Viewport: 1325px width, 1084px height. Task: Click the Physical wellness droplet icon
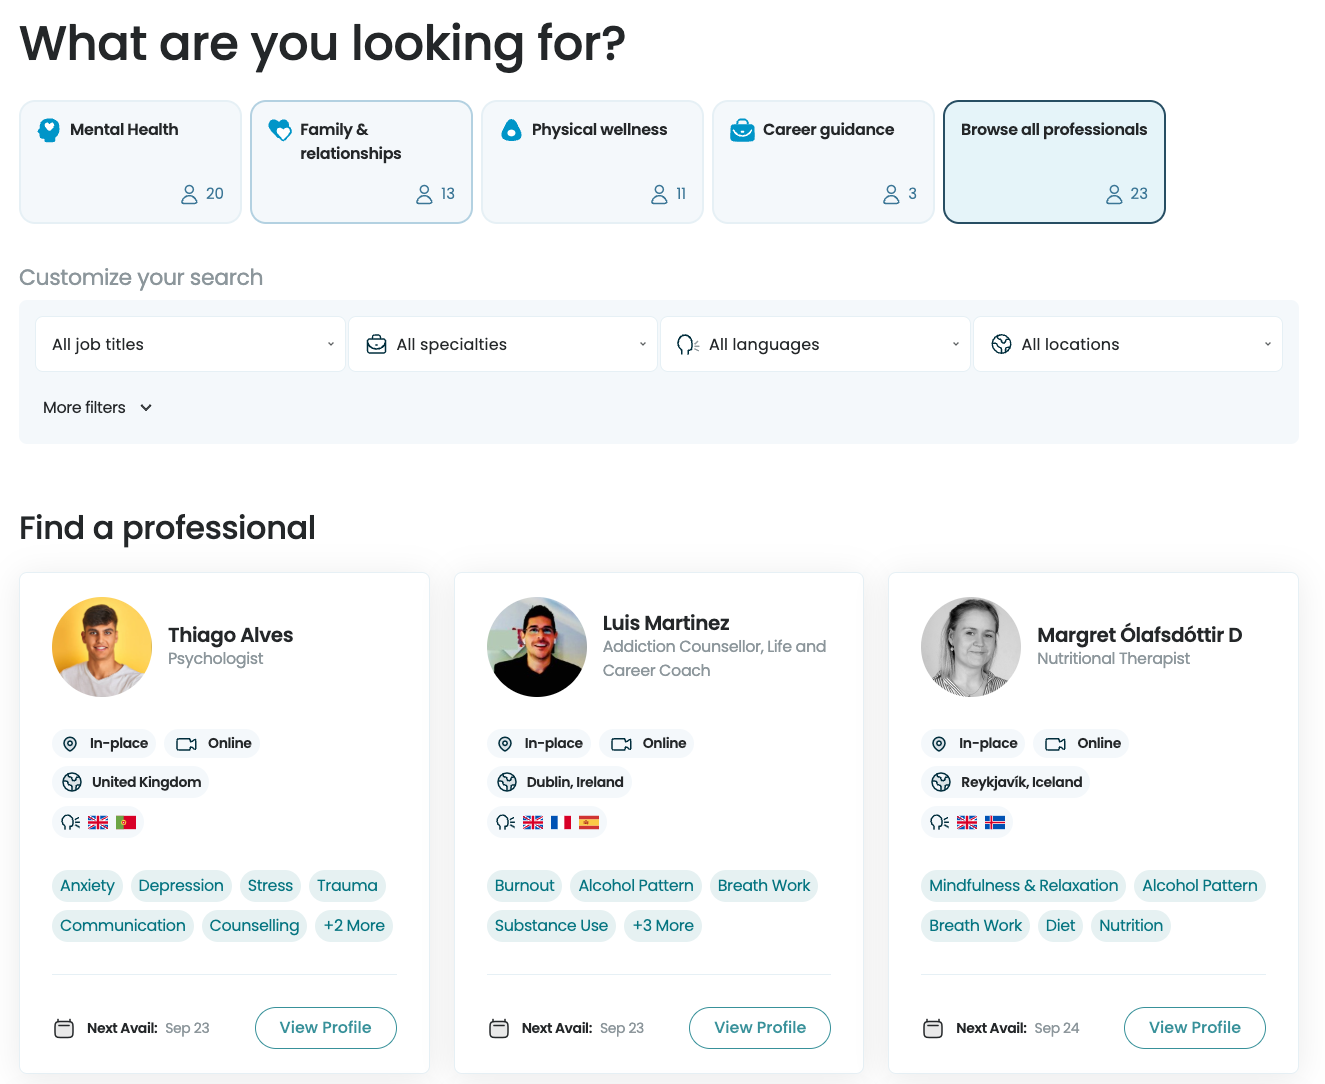tap(511, 130)
